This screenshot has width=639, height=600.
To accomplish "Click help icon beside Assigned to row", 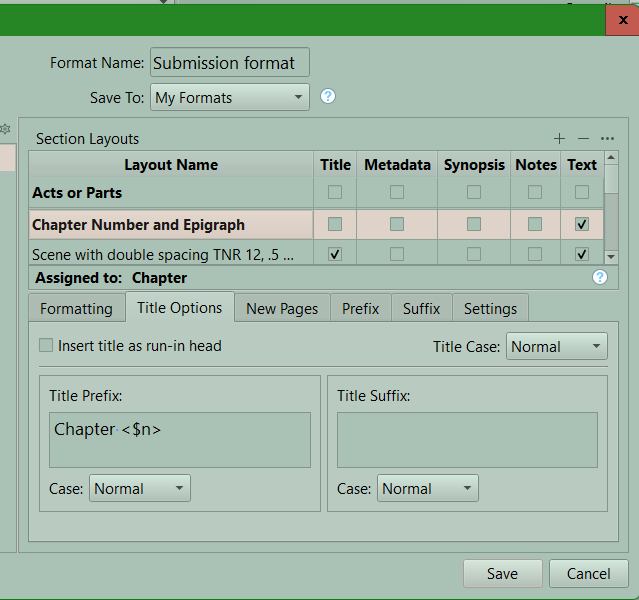I will [x=600, y=277].
